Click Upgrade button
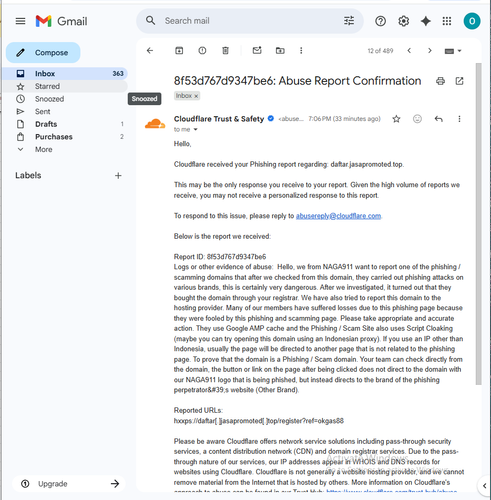The width and height of the screenshot is (491, 500). [69, 484]
